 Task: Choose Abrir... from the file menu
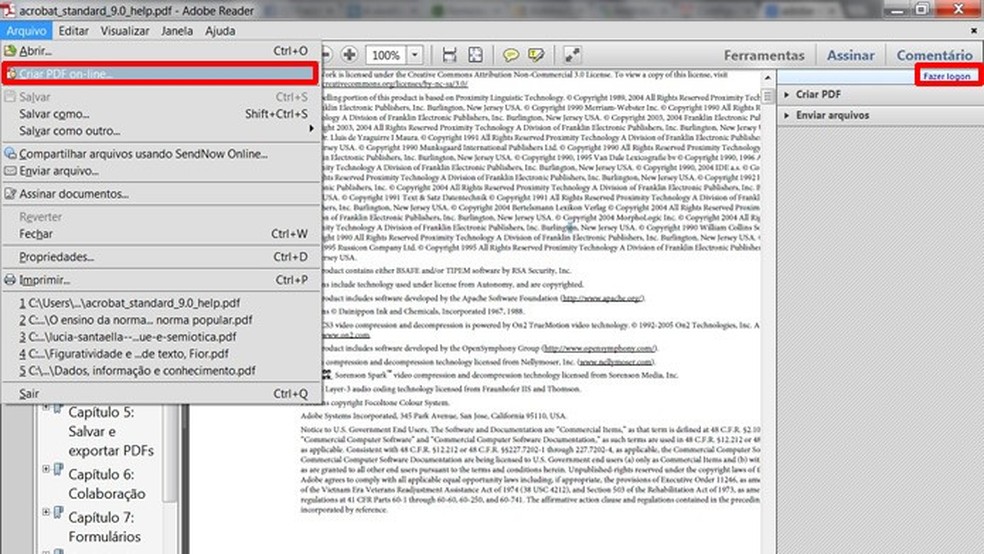161,51
